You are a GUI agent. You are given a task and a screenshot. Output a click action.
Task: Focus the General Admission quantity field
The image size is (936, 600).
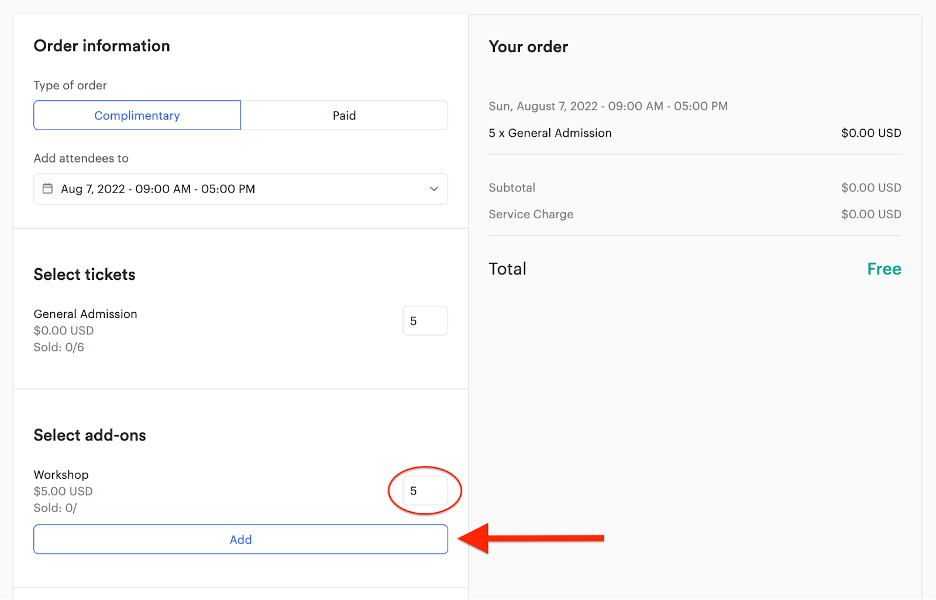(x=425, y=321)
